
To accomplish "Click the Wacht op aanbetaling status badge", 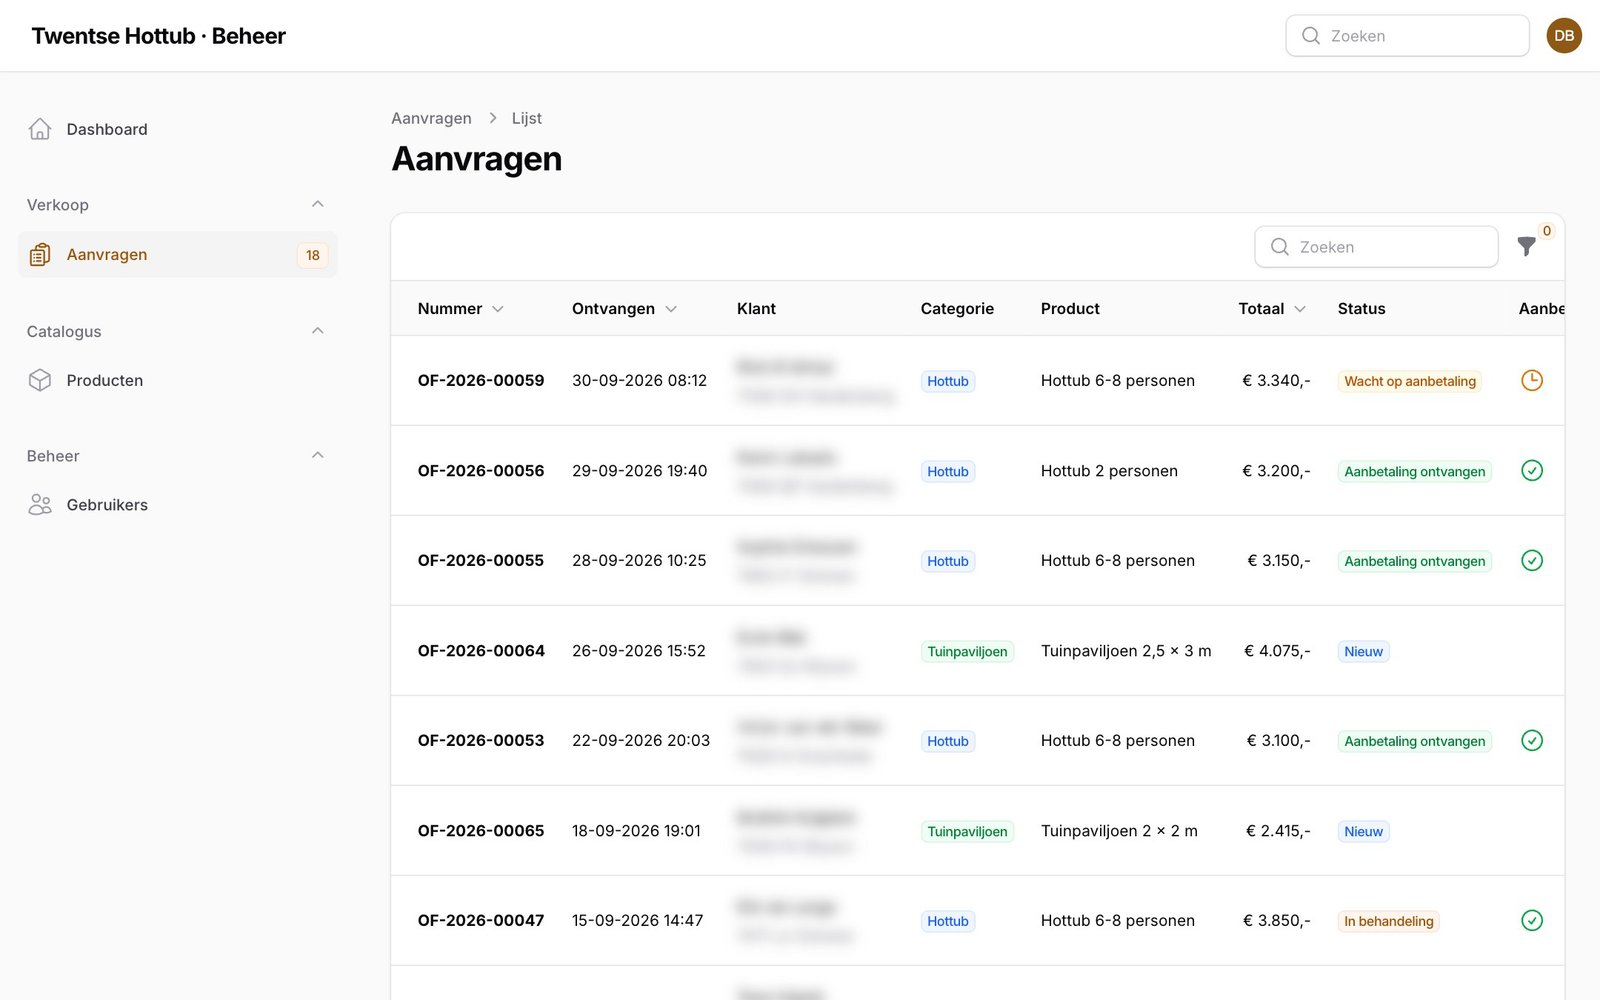I will [1410, 381].
